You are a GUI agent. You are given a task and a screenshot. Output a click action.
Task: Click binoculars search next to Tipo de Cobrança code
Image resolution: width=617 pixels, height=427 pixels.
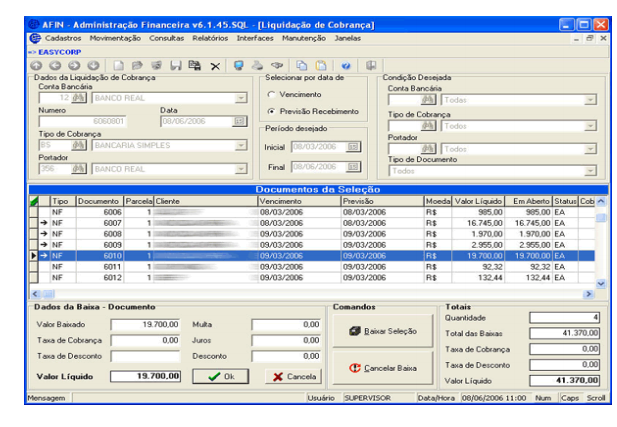[77, 145]
